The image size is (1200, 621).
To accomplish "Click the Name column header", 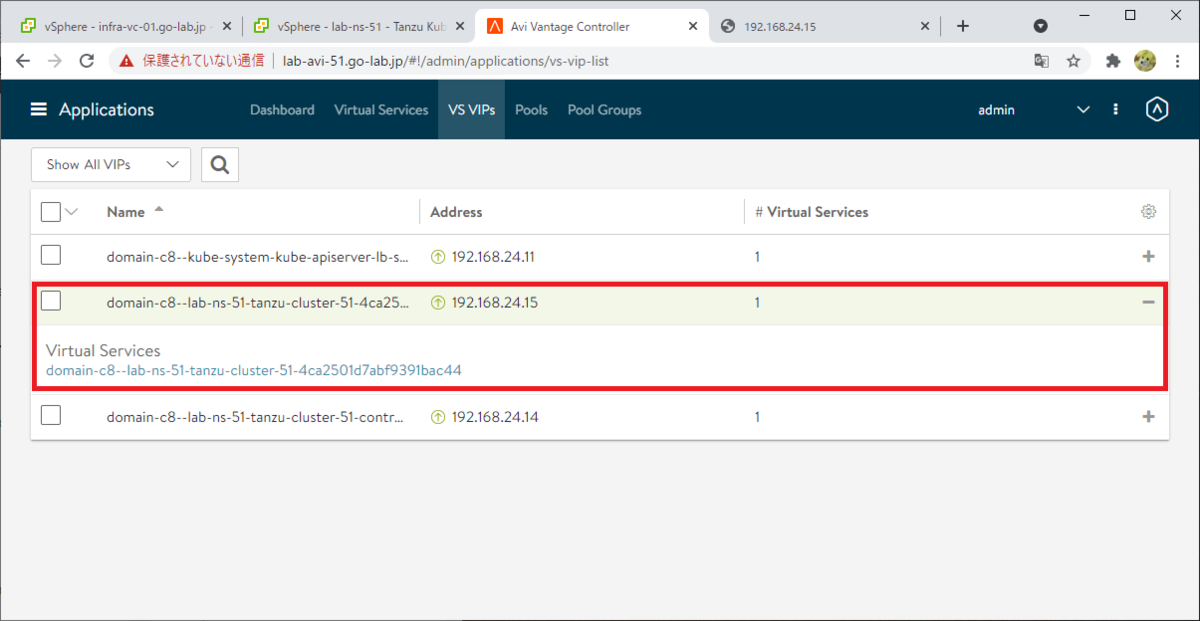I will tap(126, 212).
